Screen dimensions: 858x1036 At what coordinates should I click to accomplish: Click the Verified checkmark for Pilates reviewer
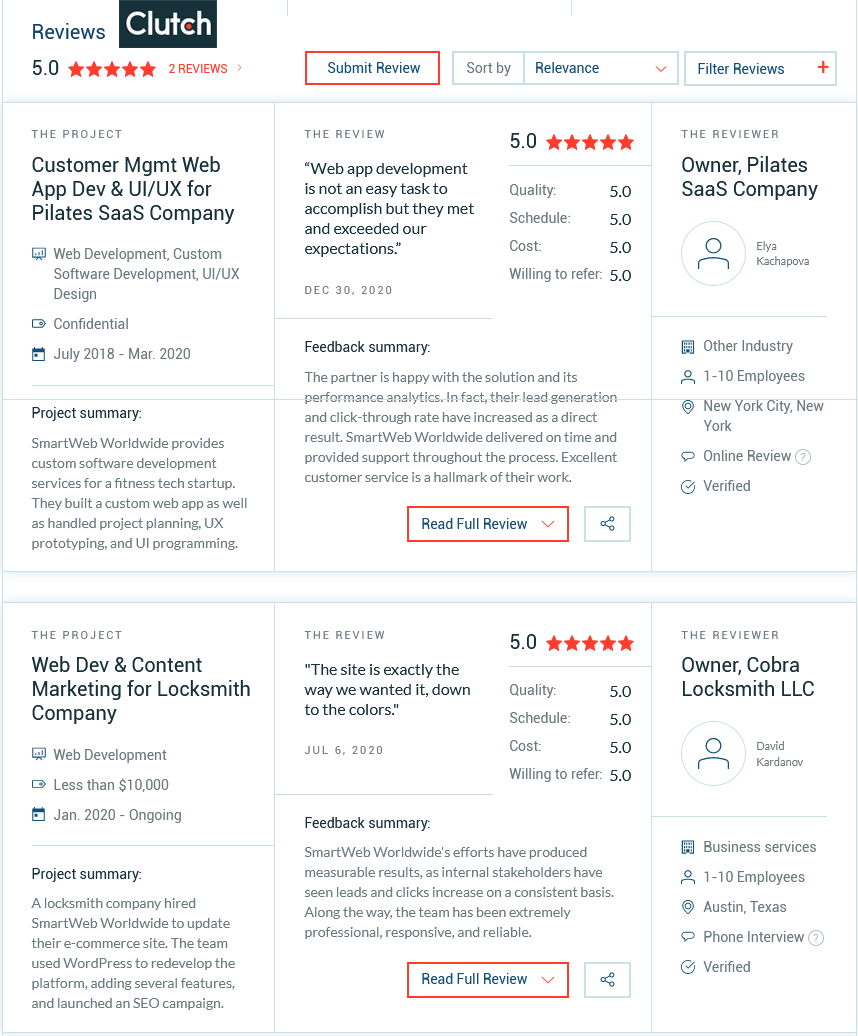point(688,487)
